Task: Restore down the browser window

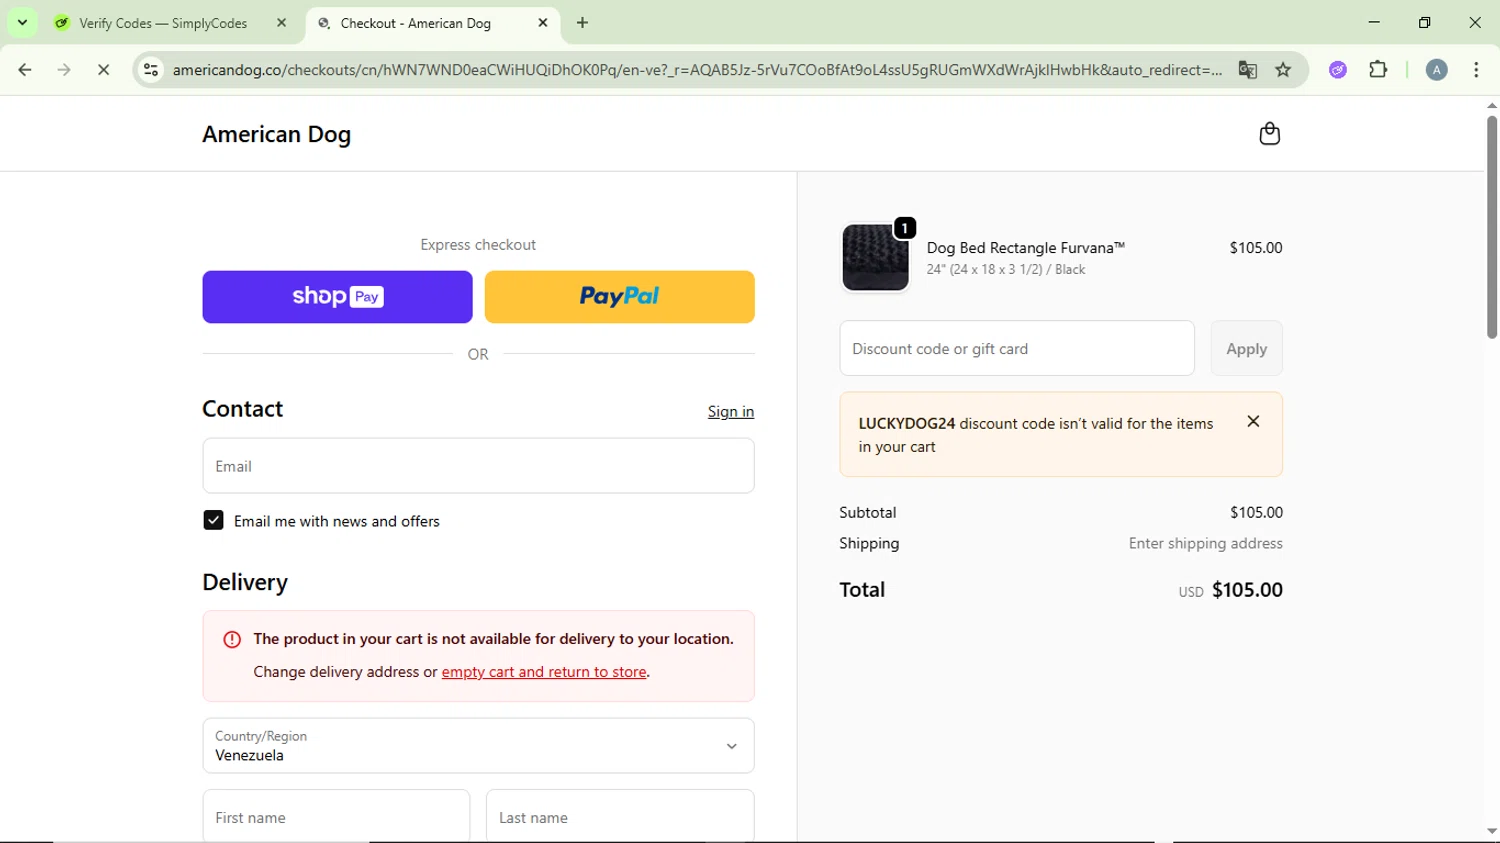Action: (1425, 22)
